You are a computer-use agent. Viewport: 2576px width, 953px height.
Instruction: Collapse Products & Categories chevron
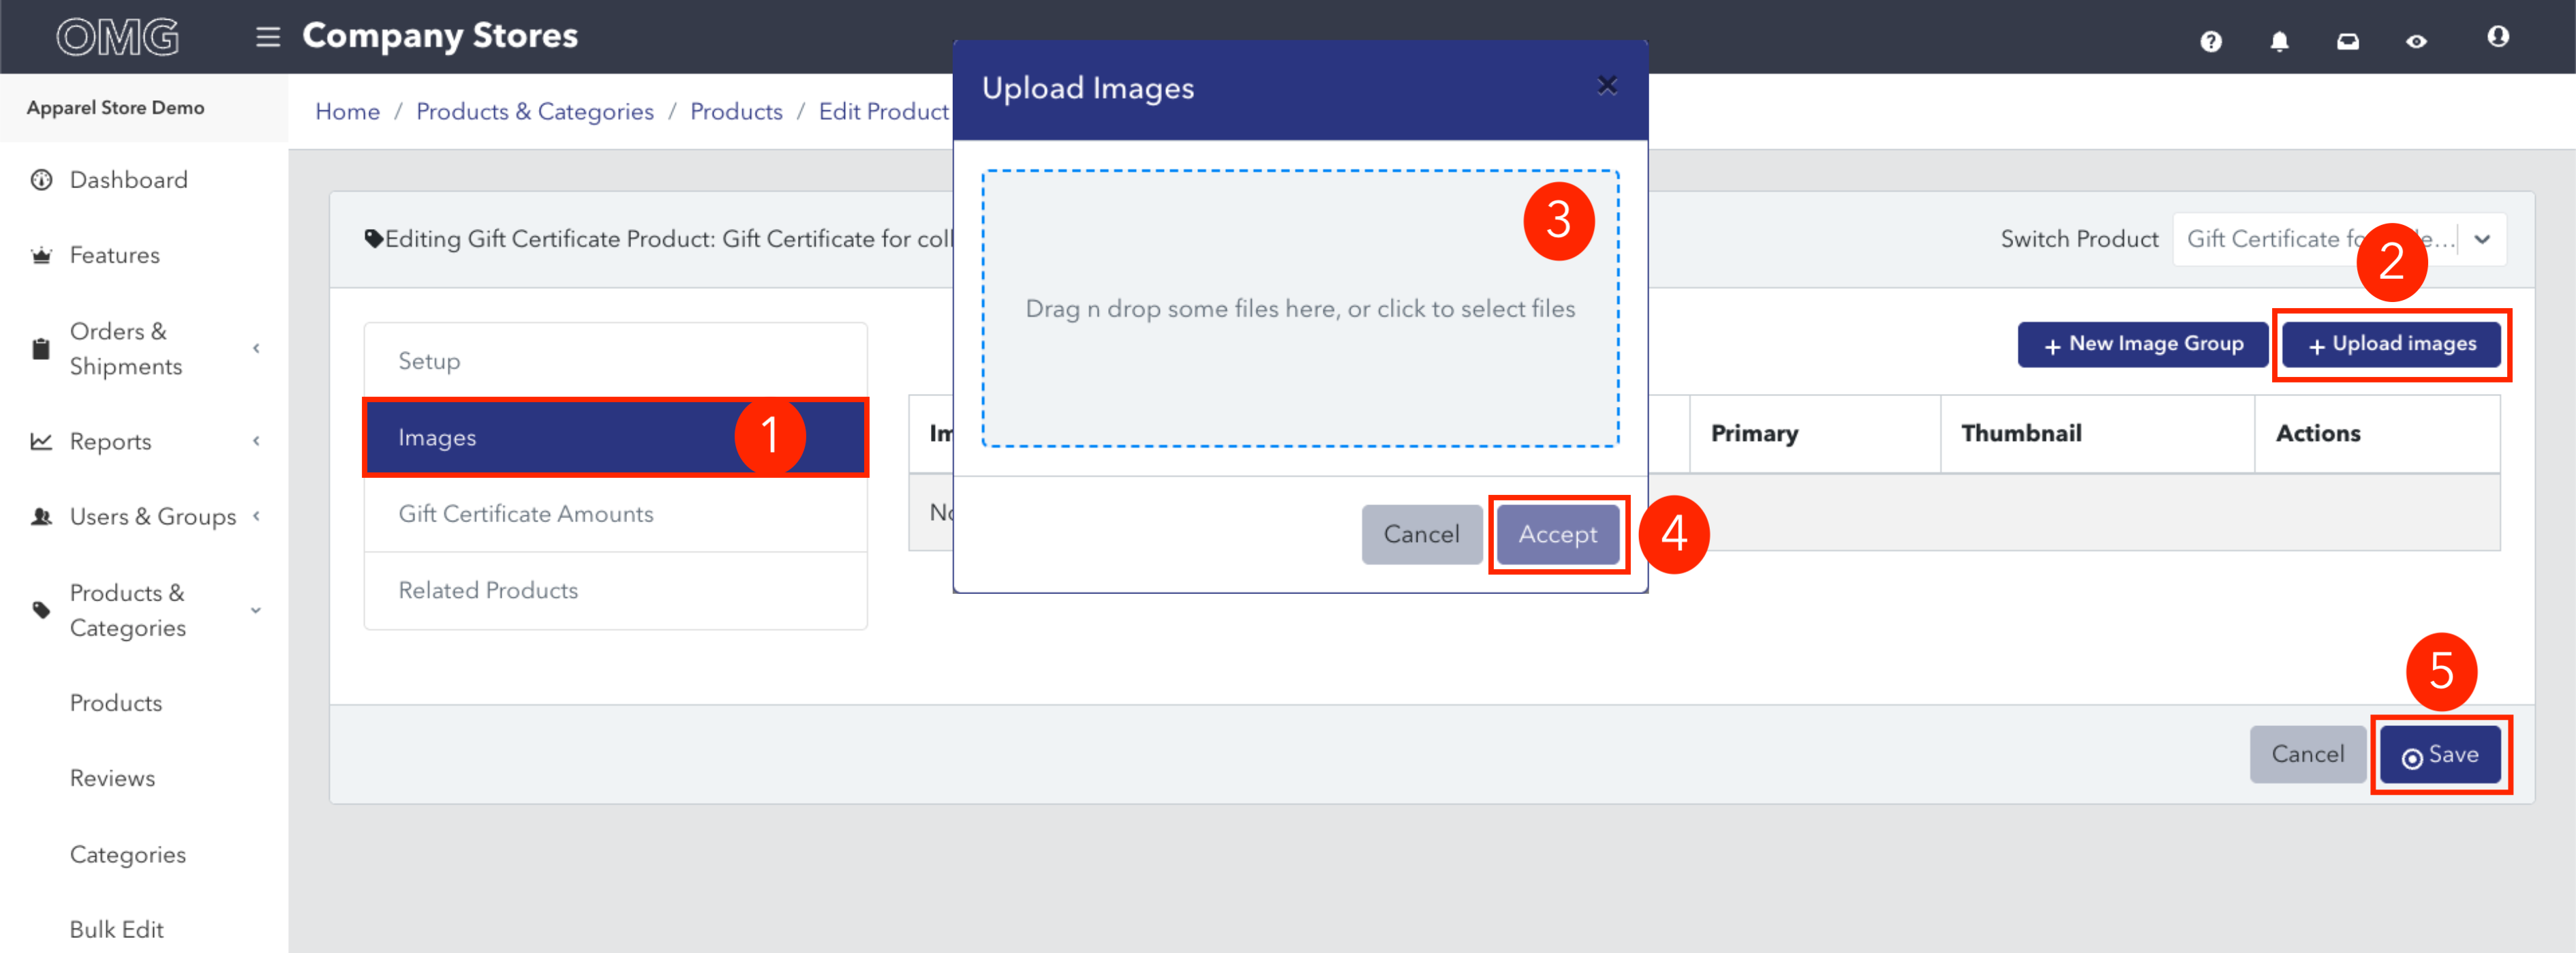tap(256, 610)
